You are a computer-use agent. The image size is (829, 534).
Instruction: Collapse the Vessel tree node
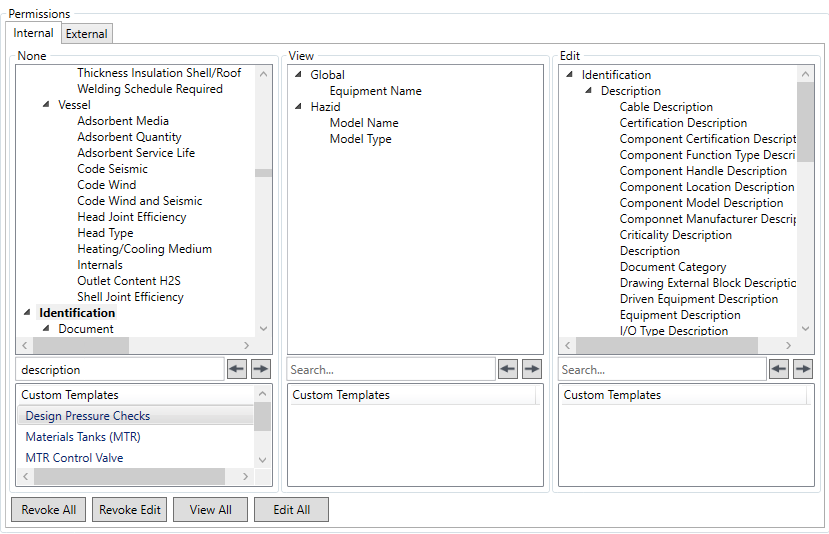click(x=46, y=105)
